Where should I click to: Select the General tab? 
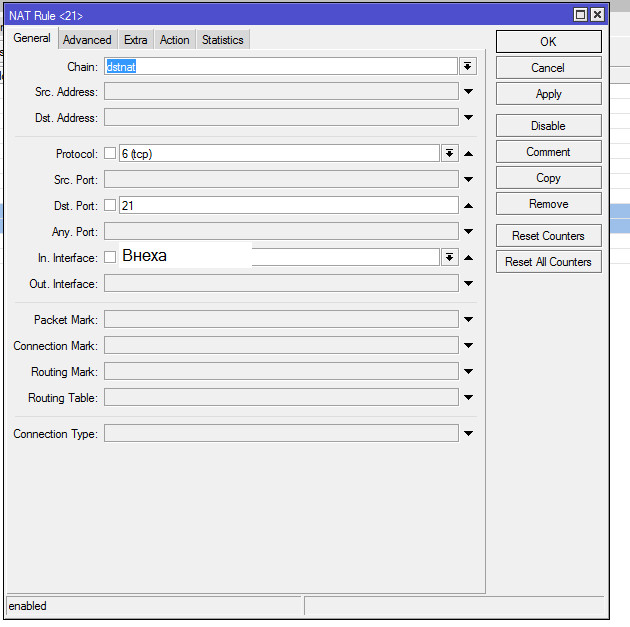coord(32,38)
